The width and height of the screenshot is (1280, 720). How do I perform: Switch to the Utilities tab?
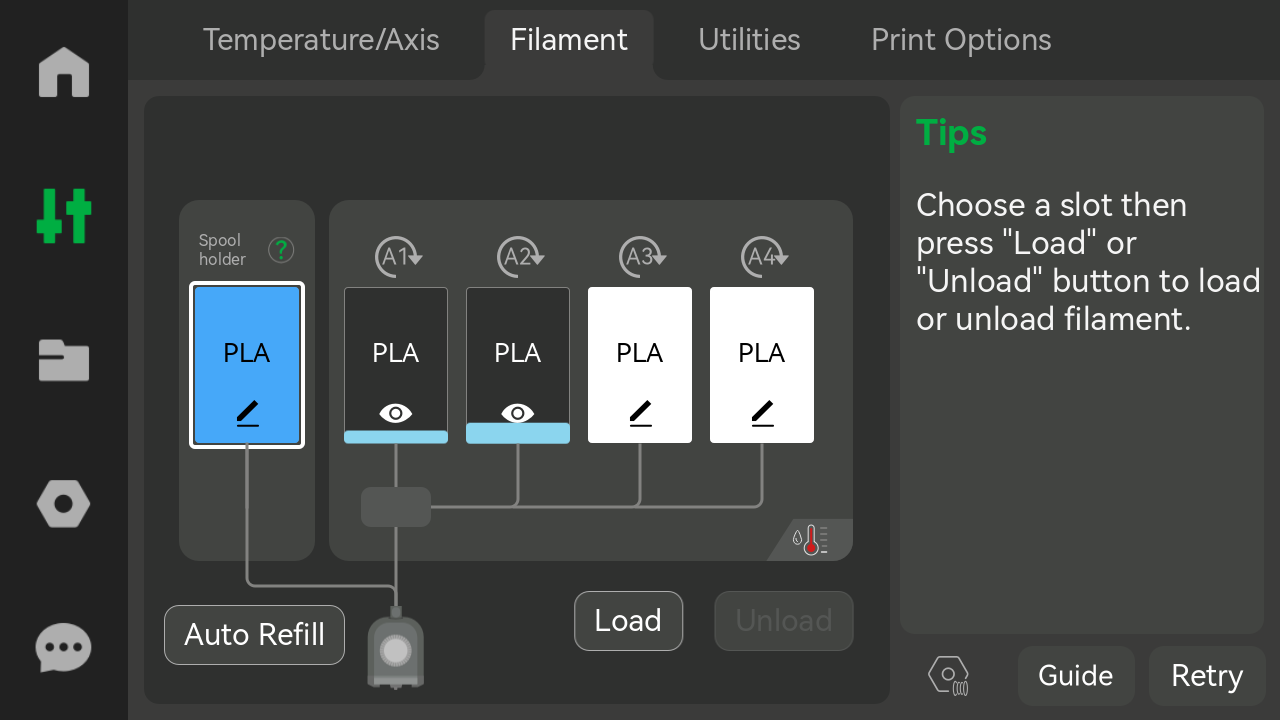(x=749, y=40)
